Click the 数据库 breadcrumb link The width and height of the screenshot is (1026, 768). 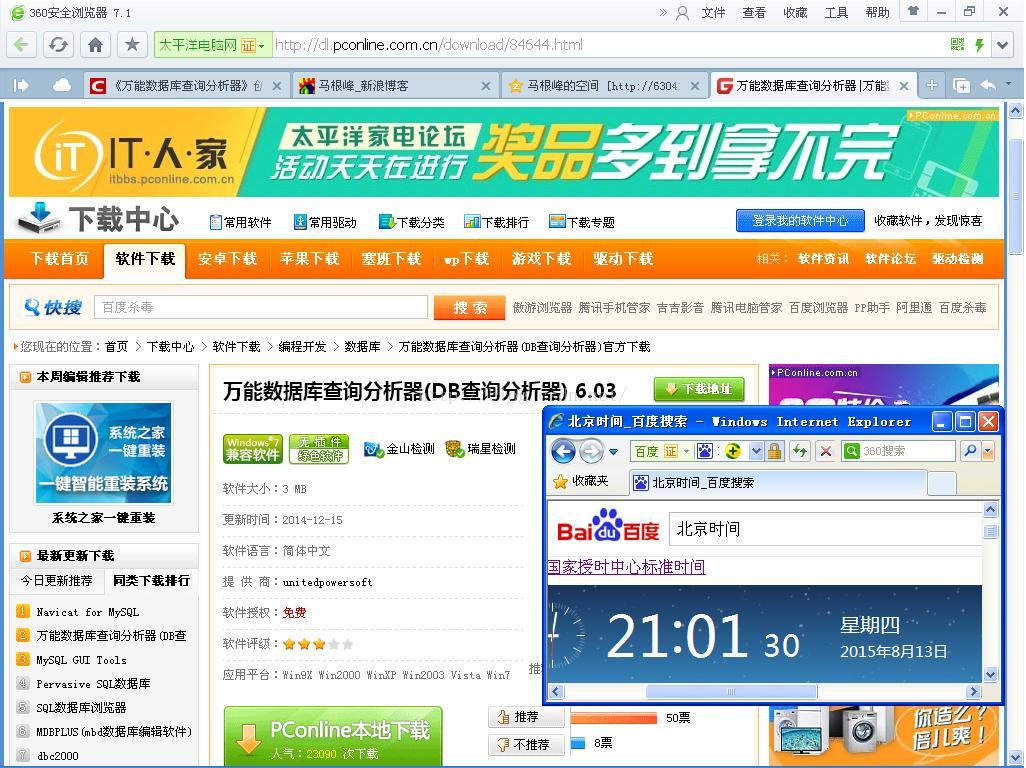(363, 347)
